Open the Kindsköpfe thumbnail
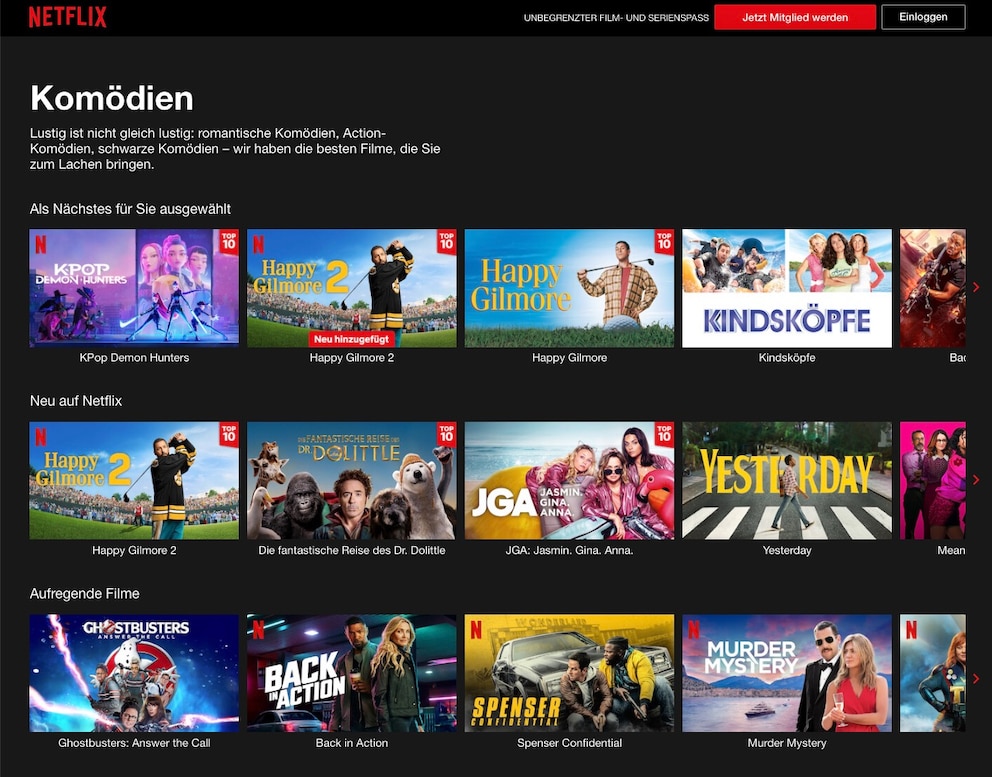Image resolution: width=992 pixels, height=777 pixels. tap(787, 288)
